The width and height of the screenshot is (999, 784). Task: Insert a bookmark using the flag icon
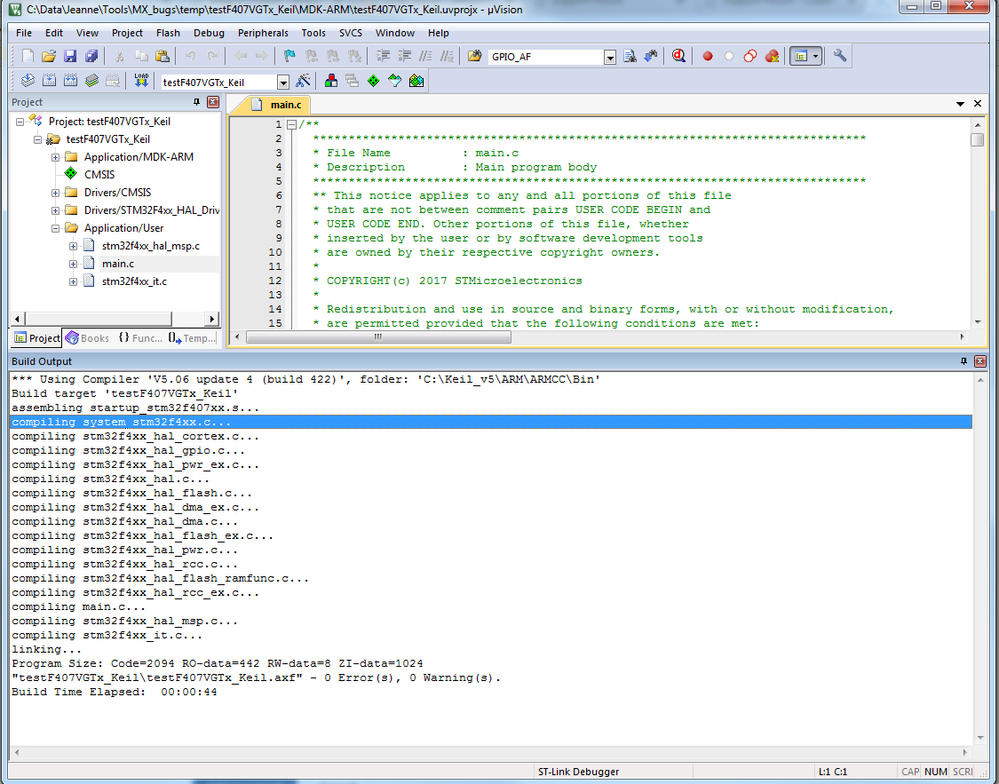coord(289,56)
